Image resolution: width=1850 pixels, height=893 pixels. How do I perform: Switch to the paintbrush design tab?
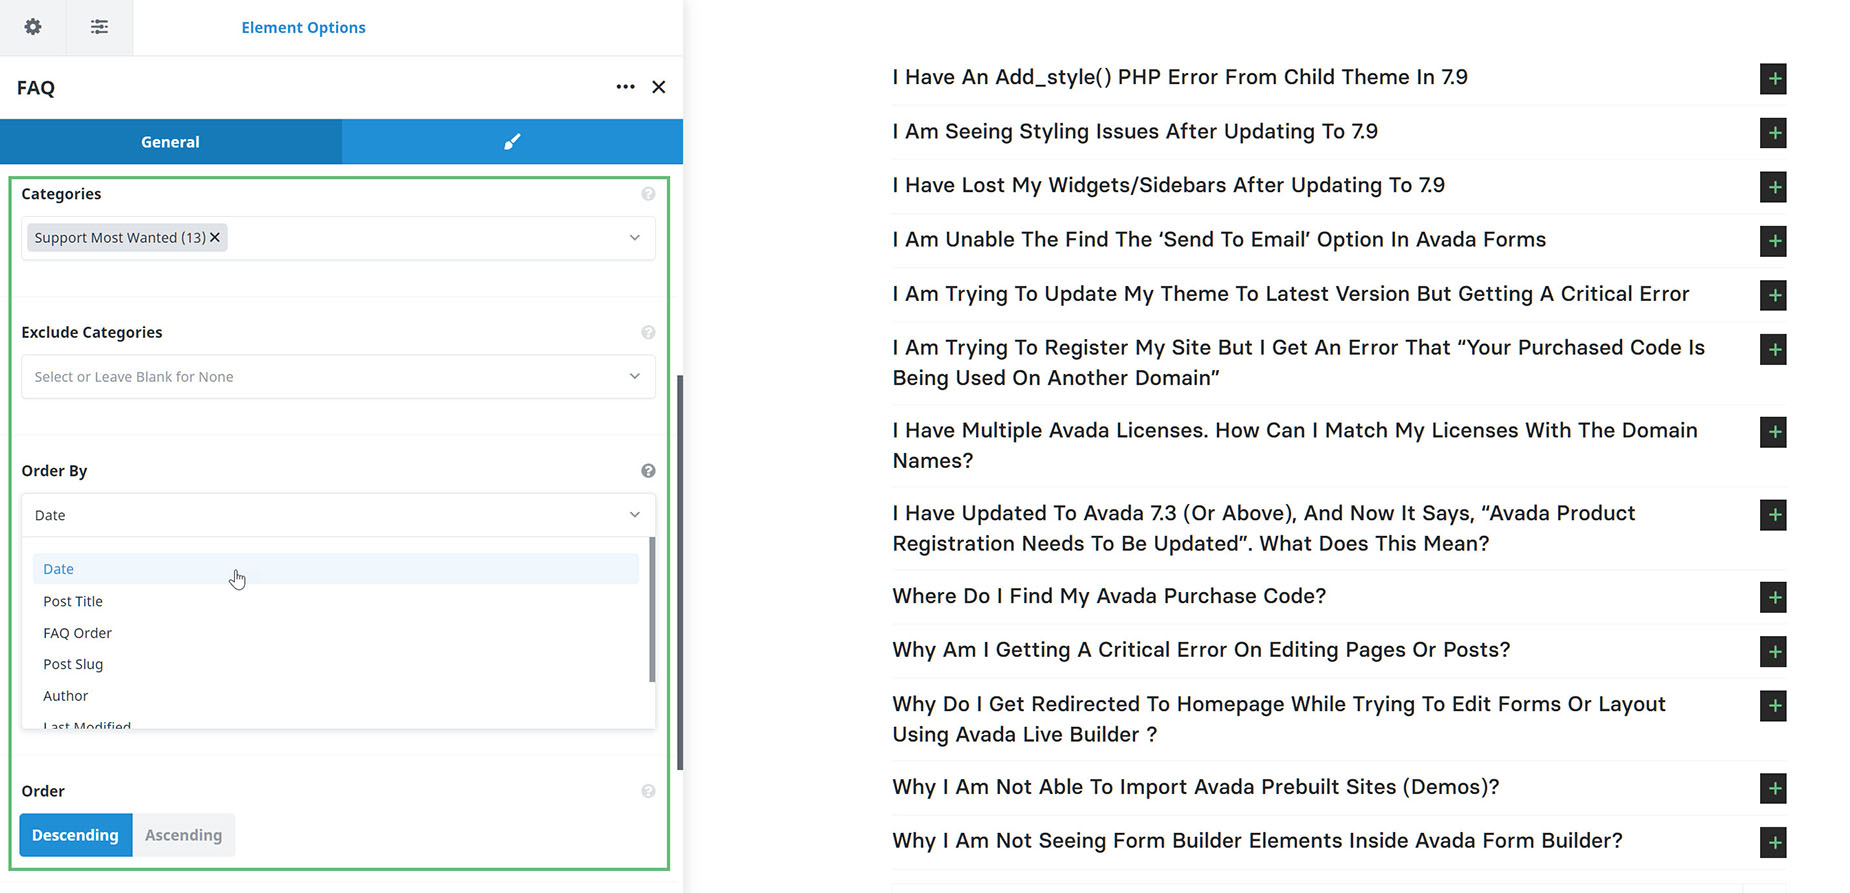point(512,141)
